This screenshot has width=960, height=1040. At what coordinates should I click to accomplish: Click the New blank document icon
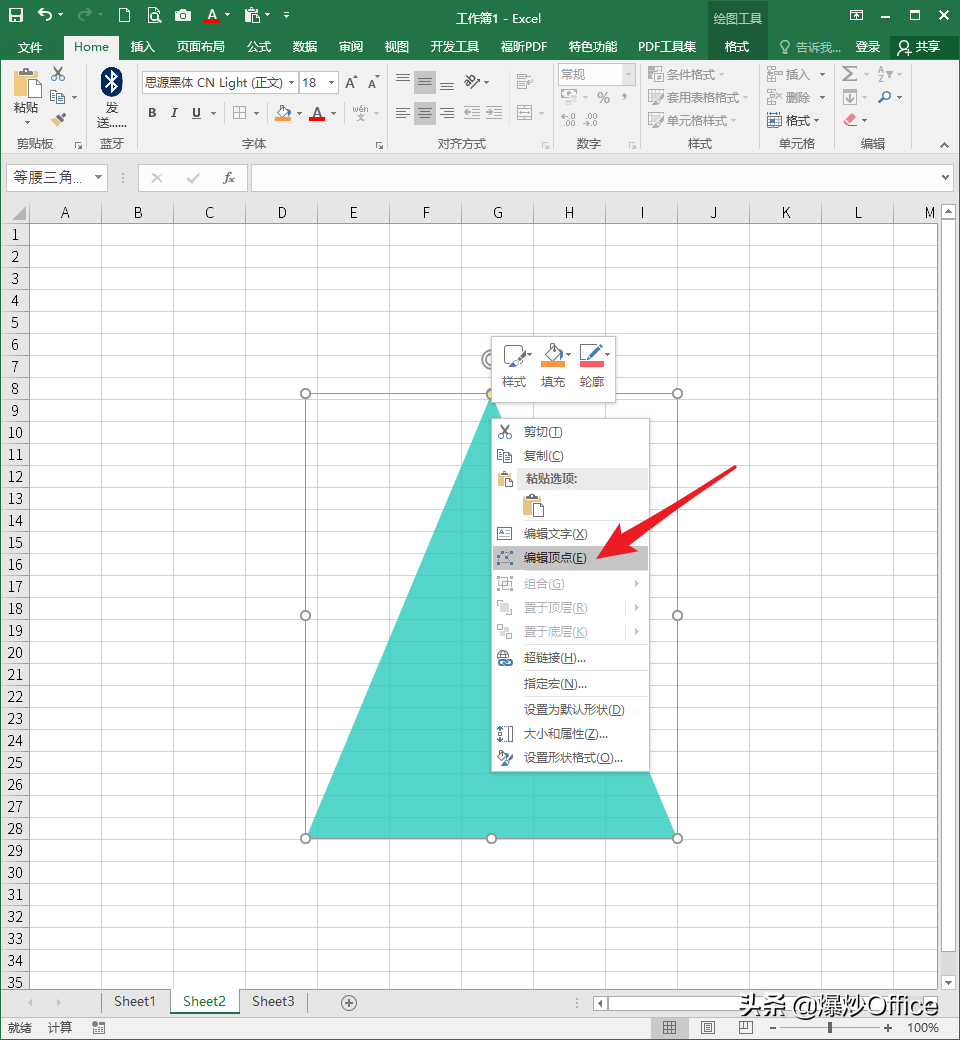point(124,15)
